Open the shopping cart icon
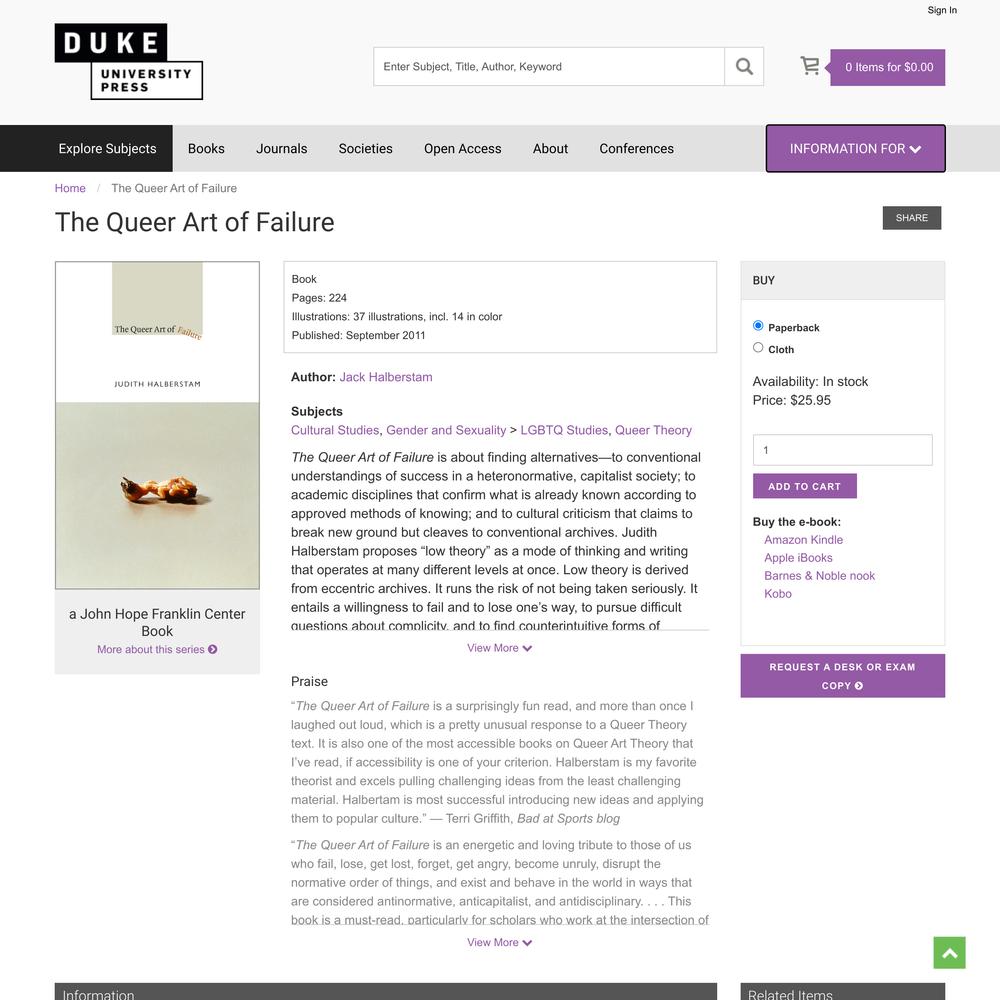The image size is (1000, 1000). [810, 66]
